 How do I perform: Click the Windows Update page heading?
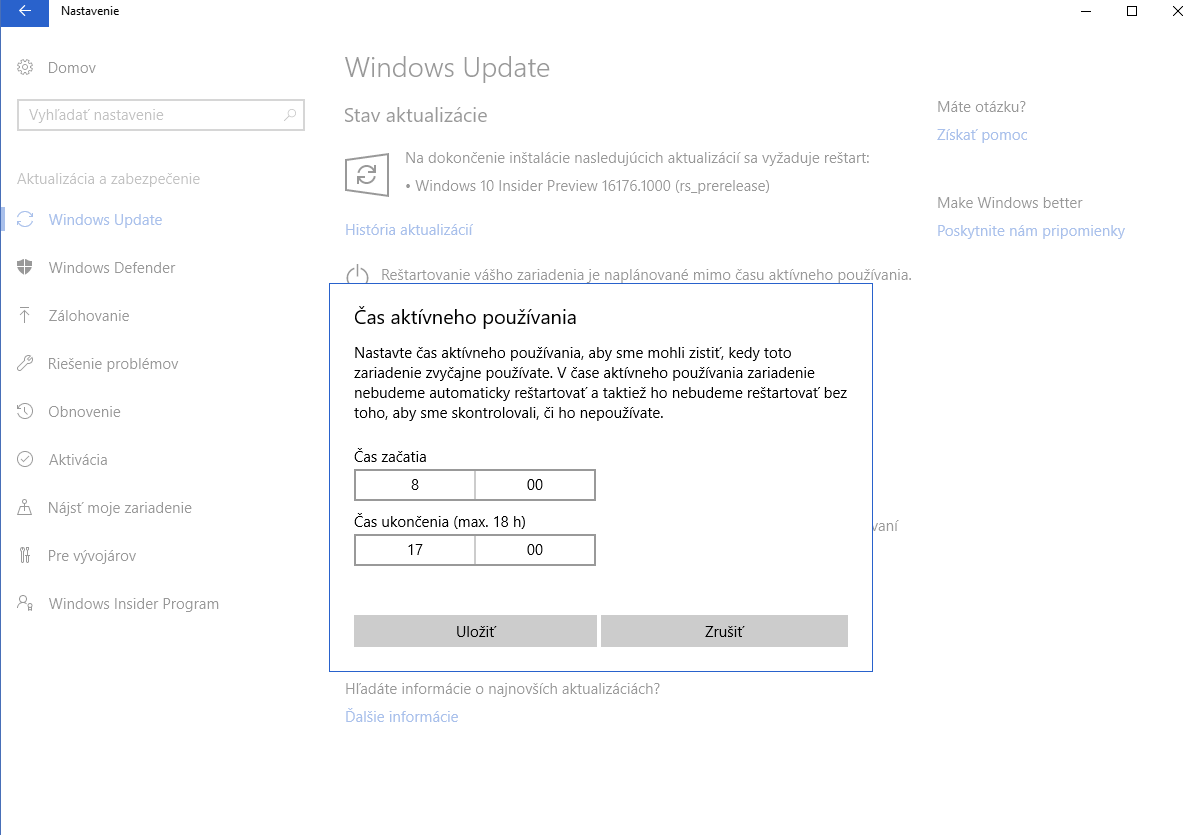click(447, 67)
